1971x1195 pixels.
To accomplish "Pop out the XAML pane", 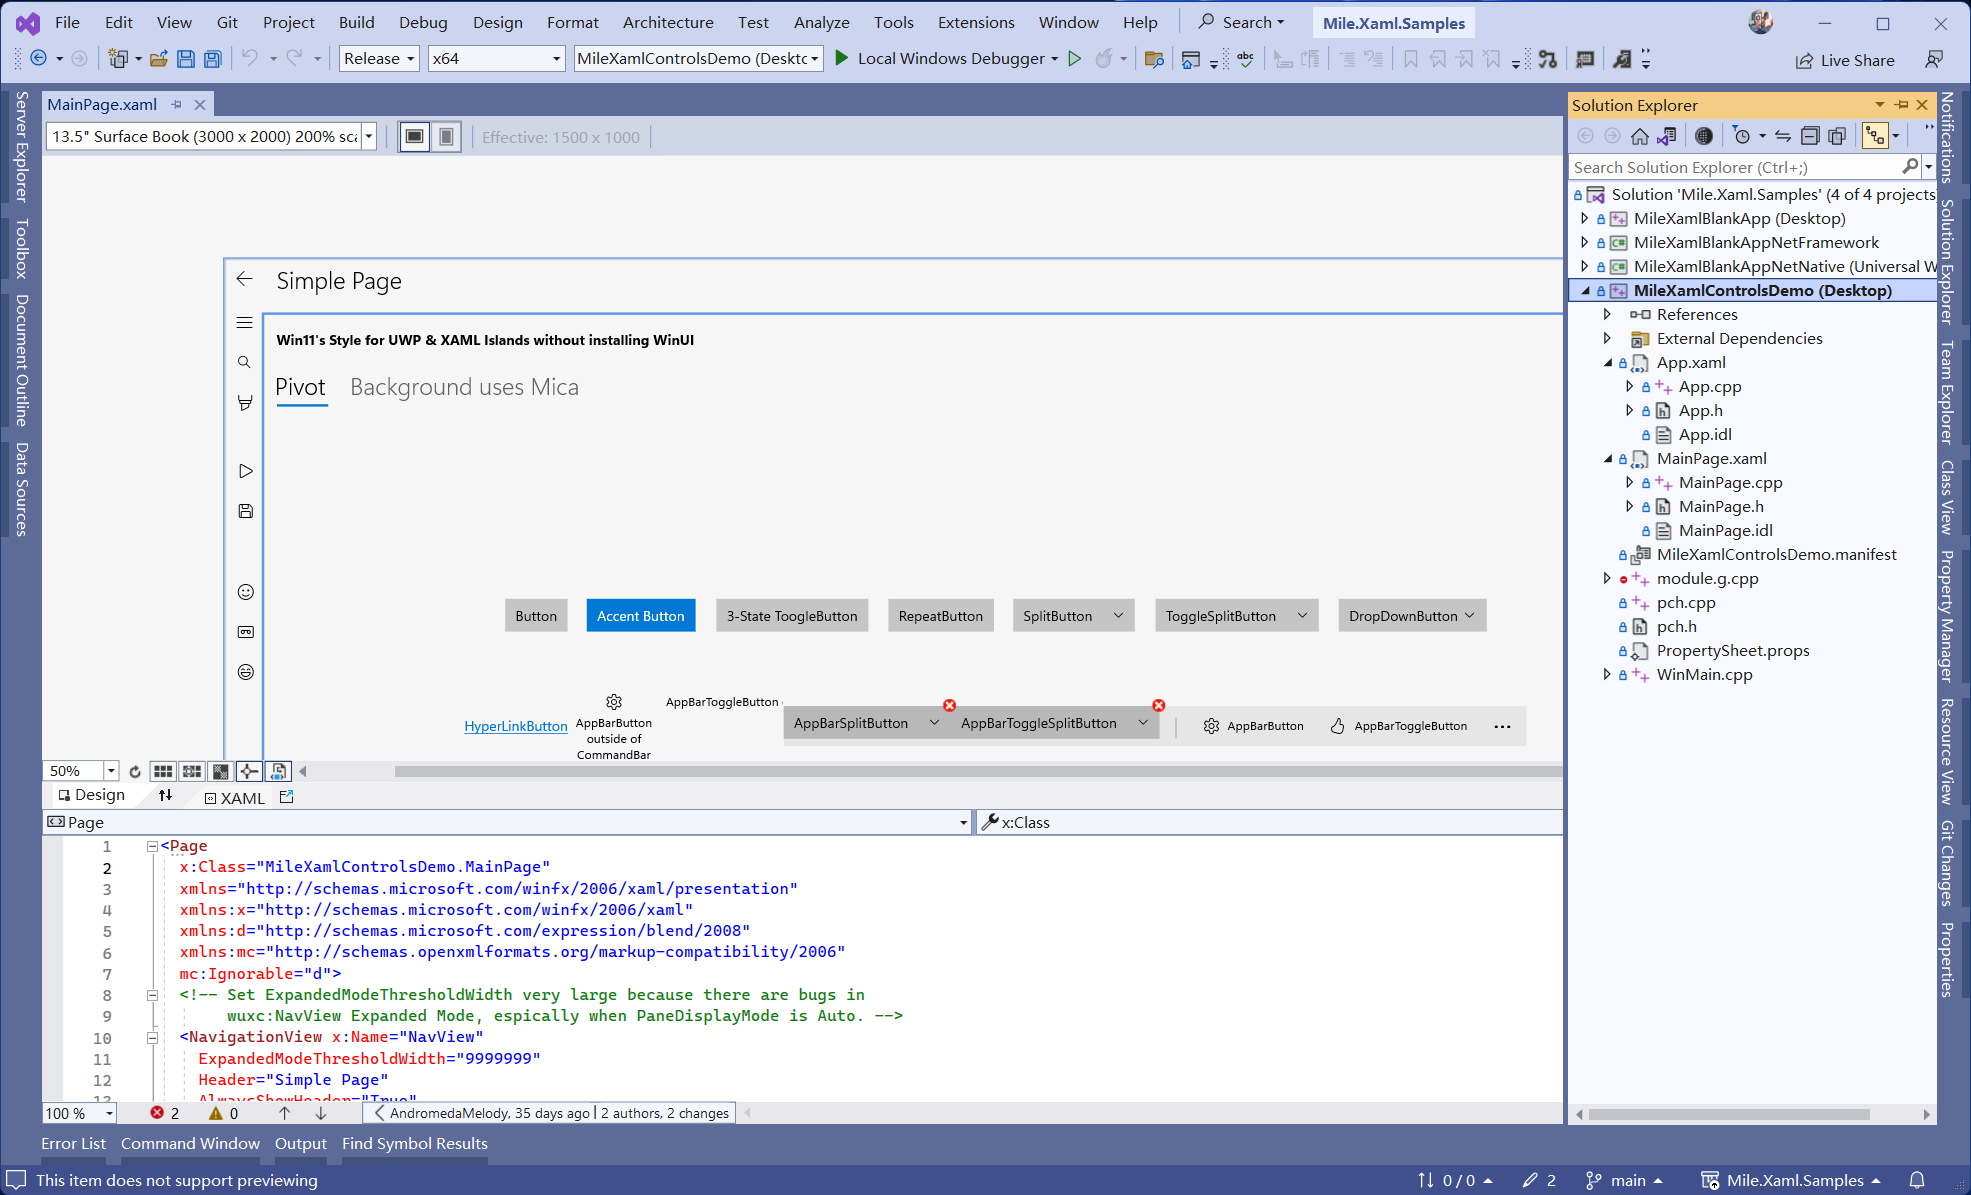I will click(287, 797).
